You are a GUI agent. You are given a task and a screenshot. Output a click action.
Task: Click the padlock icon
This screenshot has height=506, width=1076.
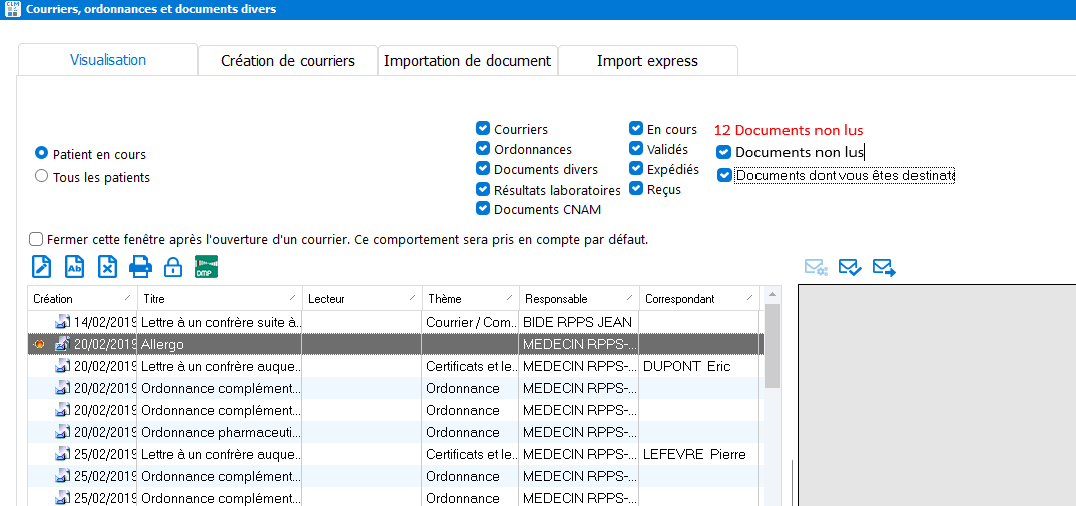(172, 267)
